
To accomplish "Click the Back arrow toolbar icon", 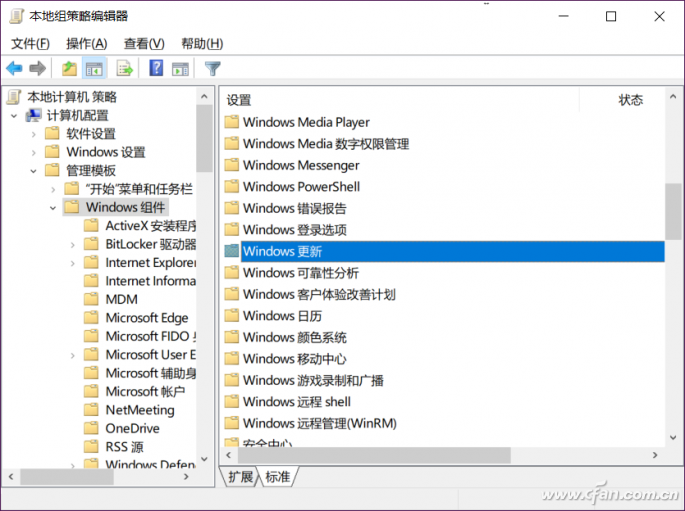I will [x=14, y=68].
